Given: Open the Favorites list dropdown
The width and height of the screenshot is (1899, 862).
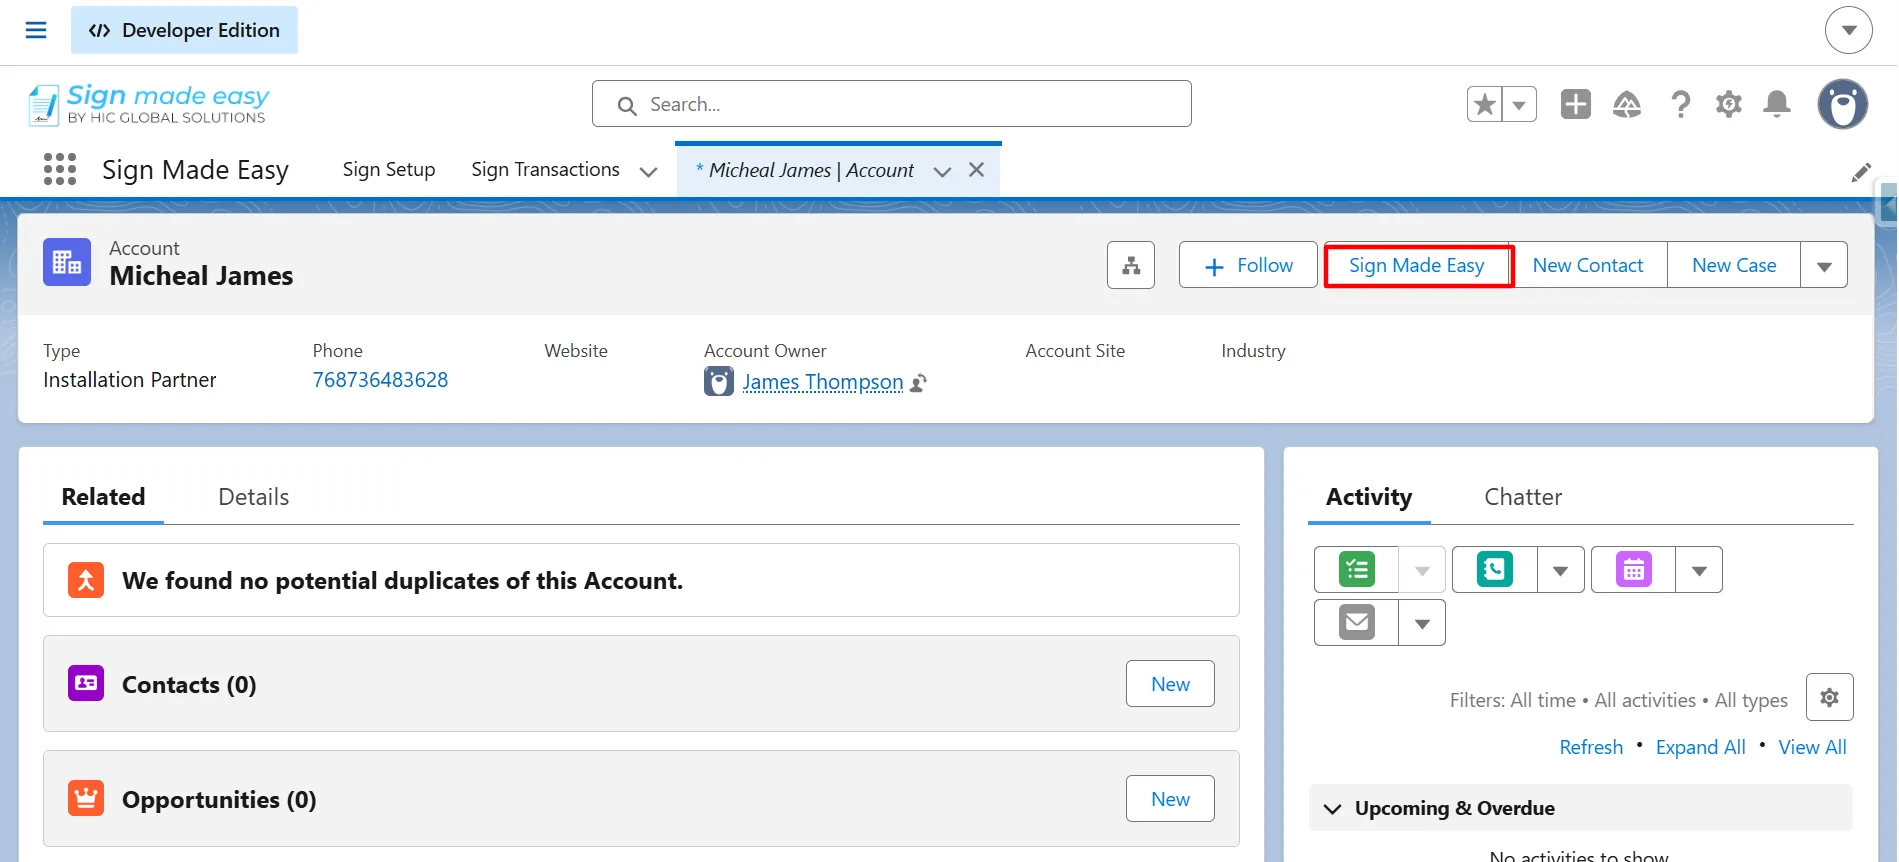Looking at the screenshot, I should pos(1520,104).
